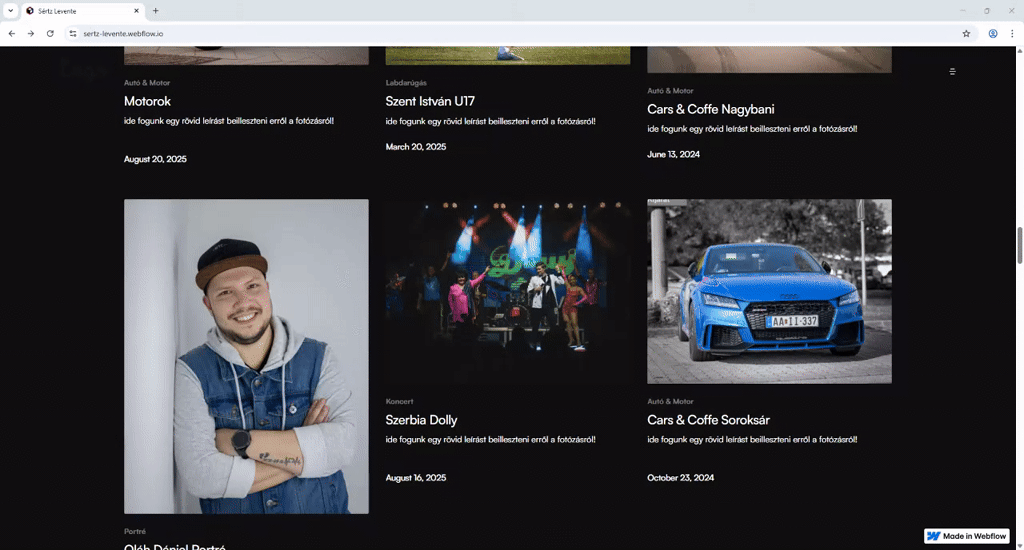Open the site hamburger menu icon
This screenshot has width=1024, height=550.
point(952,72)
